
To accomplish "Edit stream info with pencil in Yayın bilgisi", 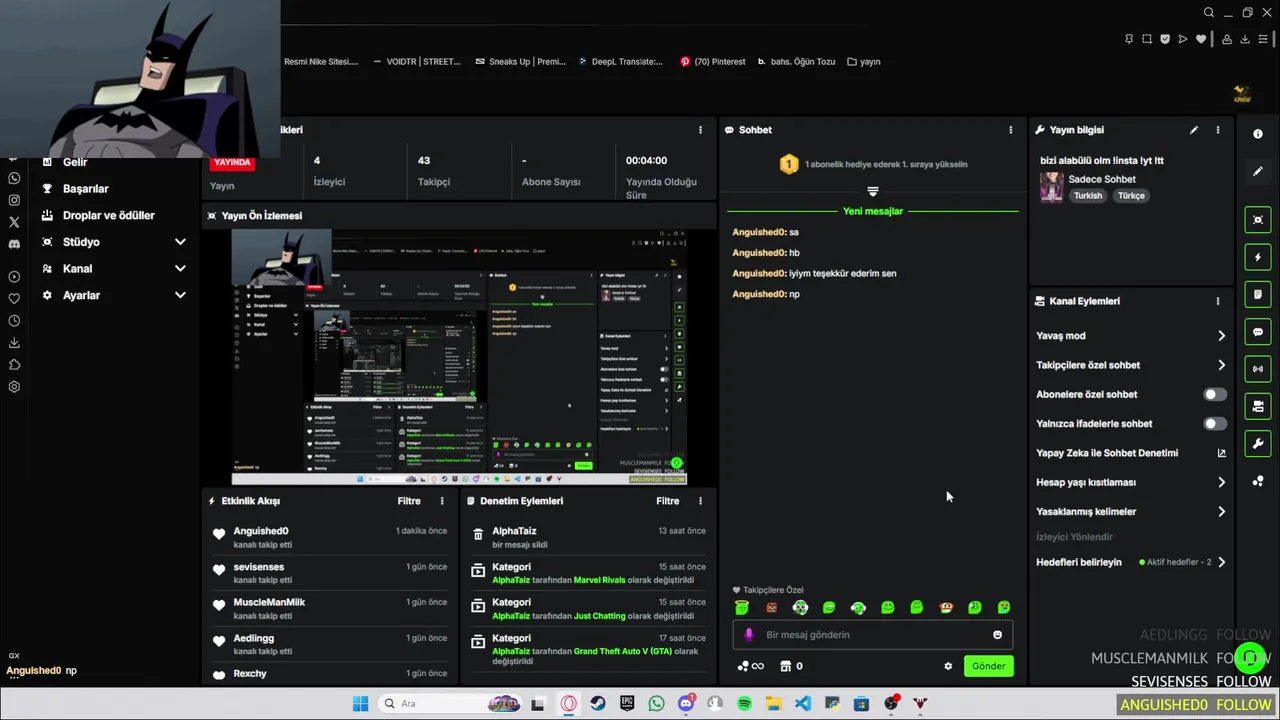I will point(1193,130).
